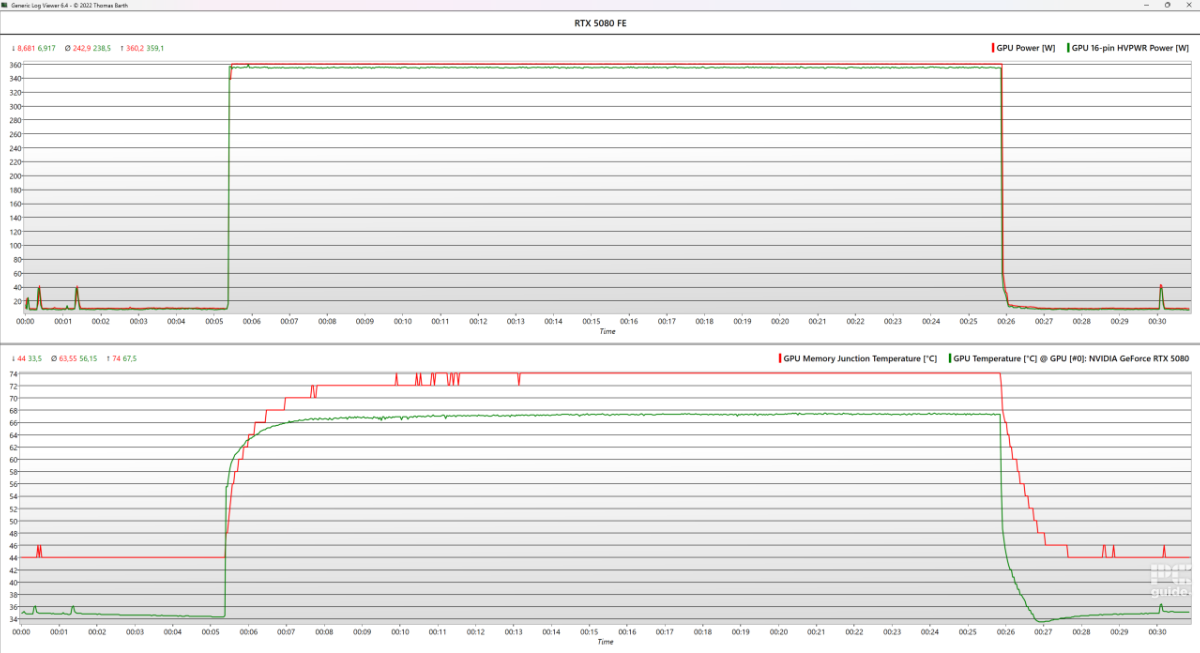Viewport: 1200px width, 653px height.
Task: Click the '68' y-axis label on the temperature chart
Action: 14,410
